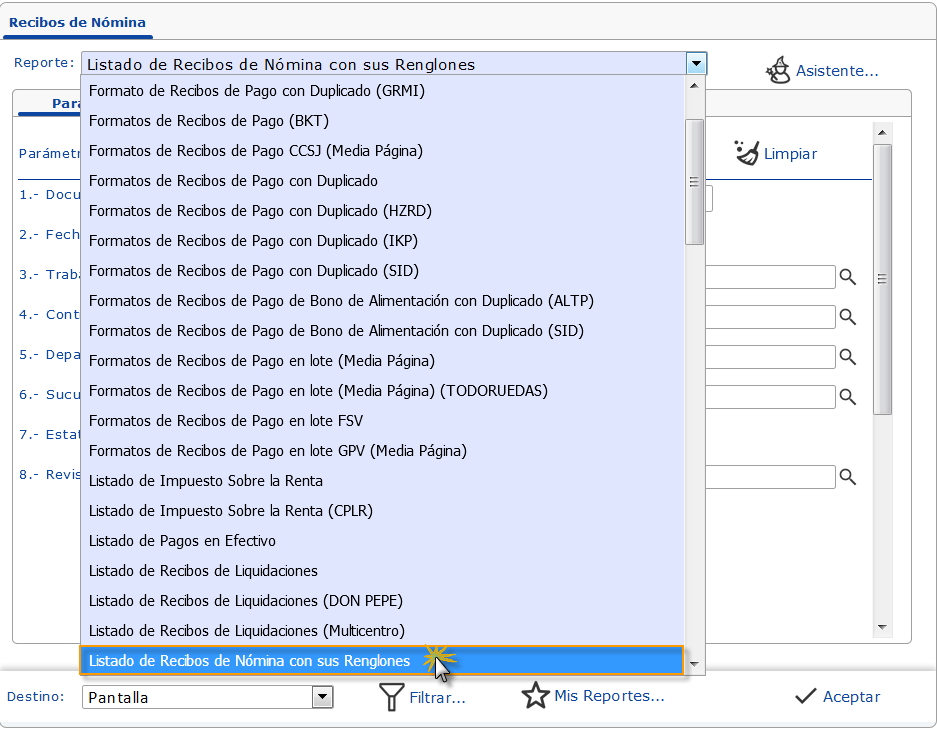Click the parameters panel scrollbar thumb
The height and width of the screenshot is (730, 937).
click(x=882, y=279)
